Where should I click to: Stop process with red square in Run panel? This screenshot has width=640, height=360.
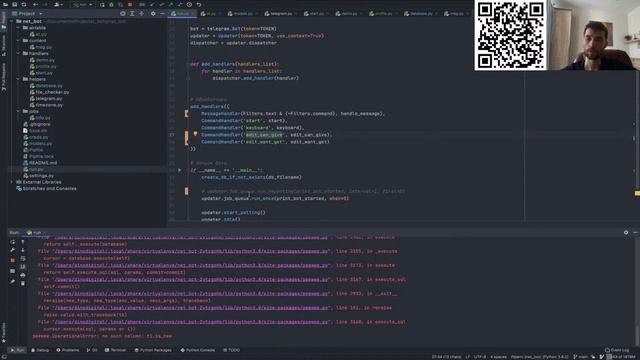pos(13,260)
